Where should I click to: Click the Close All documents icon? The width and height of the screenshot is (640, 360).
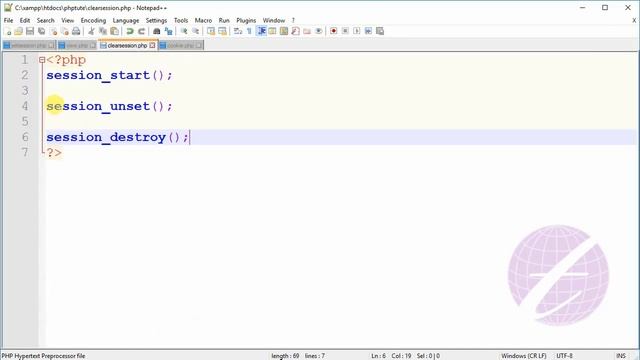(64, 31)
